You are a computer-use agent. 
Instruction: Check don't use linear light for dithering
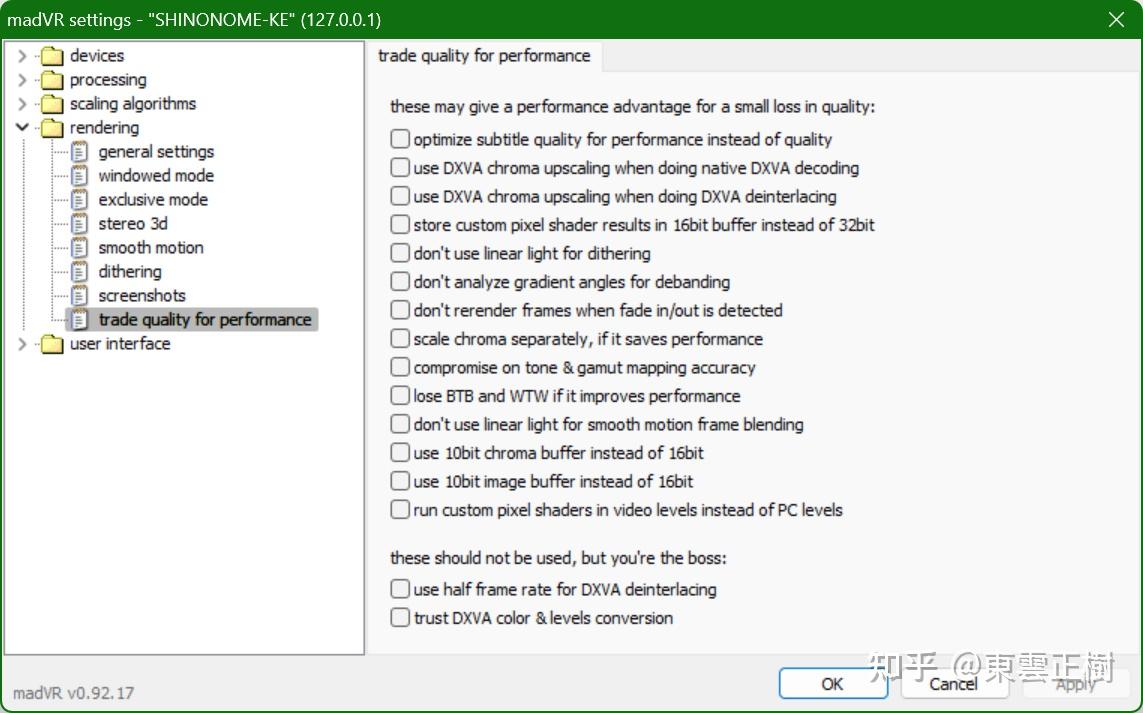pyautogui.click(x=399, y=253)
